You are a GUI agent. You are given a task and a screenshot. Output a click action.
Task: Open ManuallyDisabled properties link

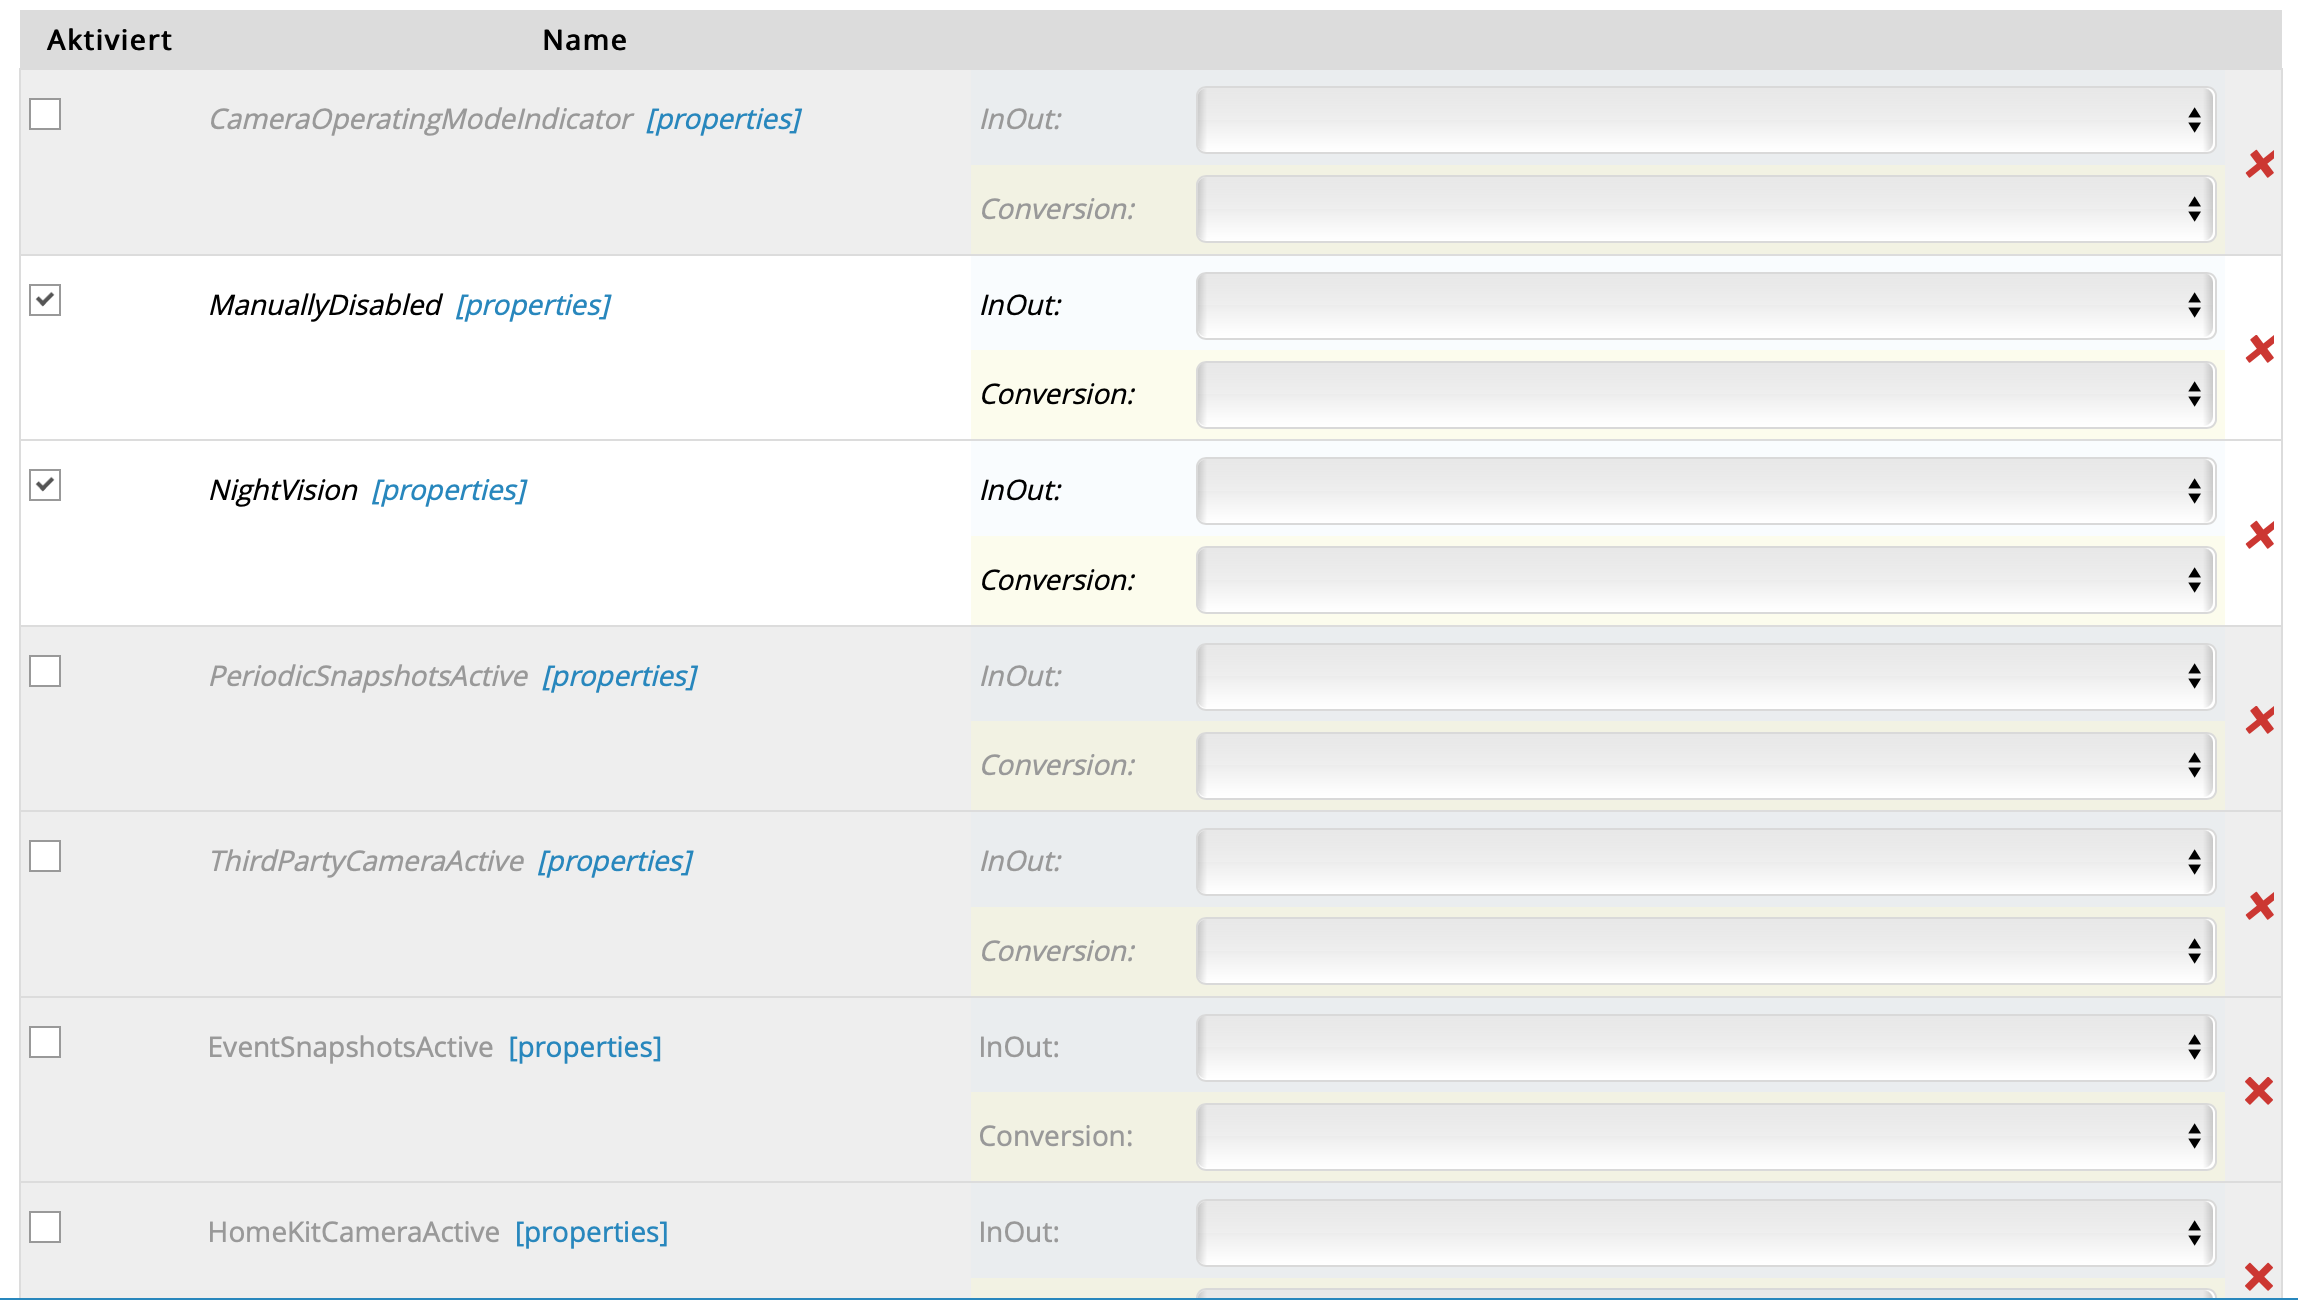click(533, 305)
